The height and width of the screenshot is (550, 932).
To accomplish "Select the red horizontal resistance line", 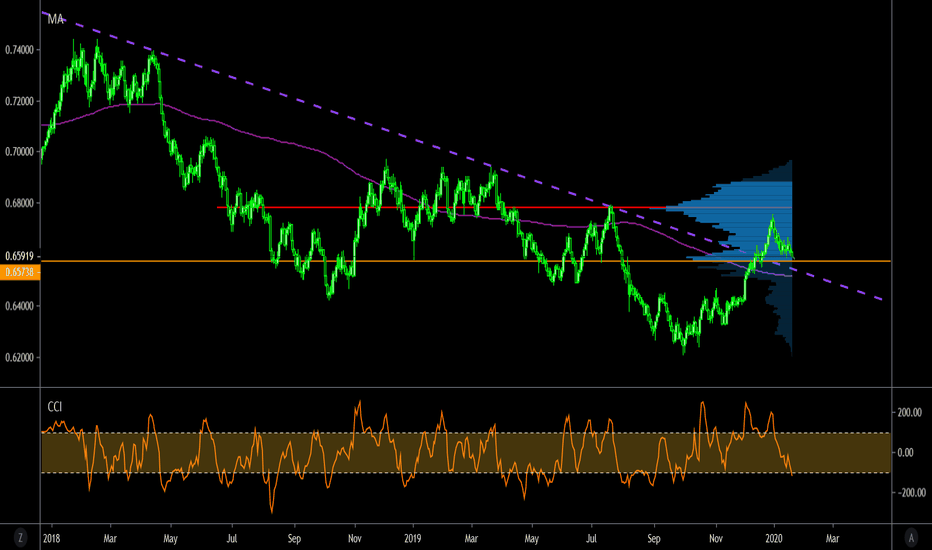I will point(400,208).
